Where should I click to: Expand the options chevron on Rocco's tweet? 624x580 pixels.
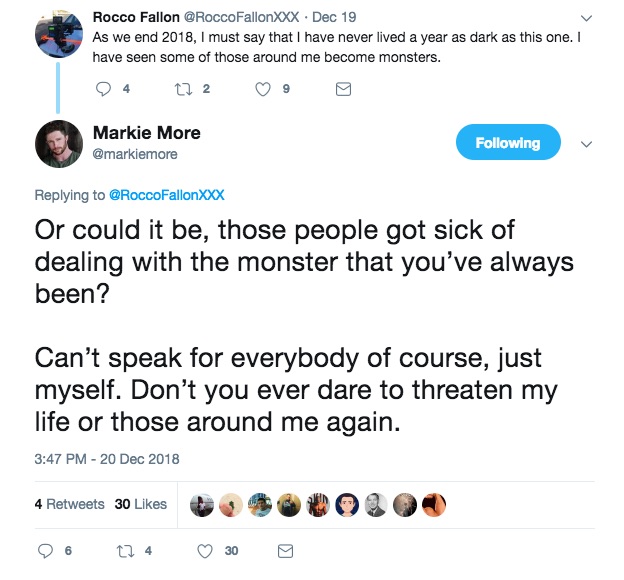click(x=586, y=17)
